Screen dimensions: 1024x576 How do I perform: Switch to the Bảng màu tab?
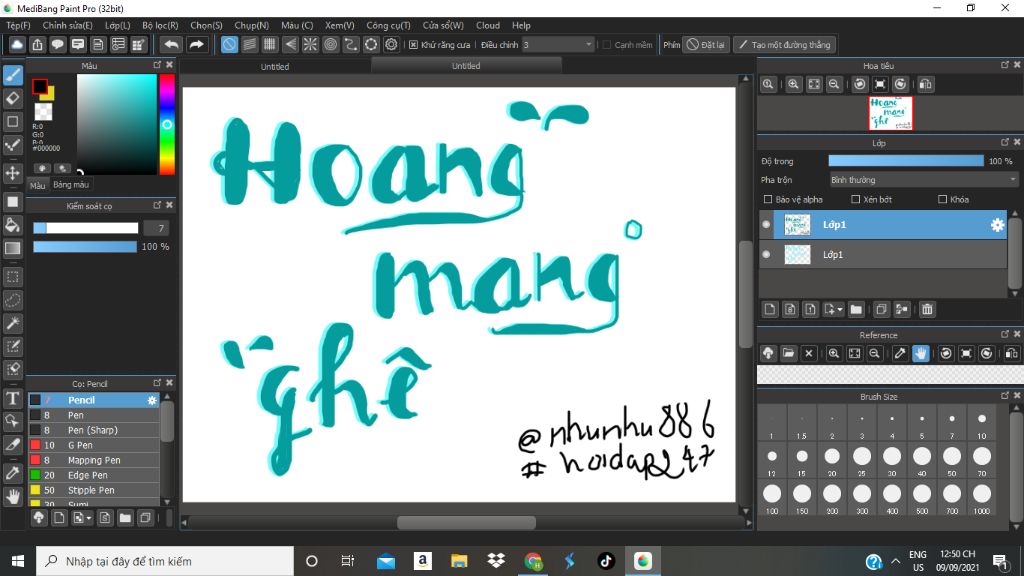click(x=71, y=185)
